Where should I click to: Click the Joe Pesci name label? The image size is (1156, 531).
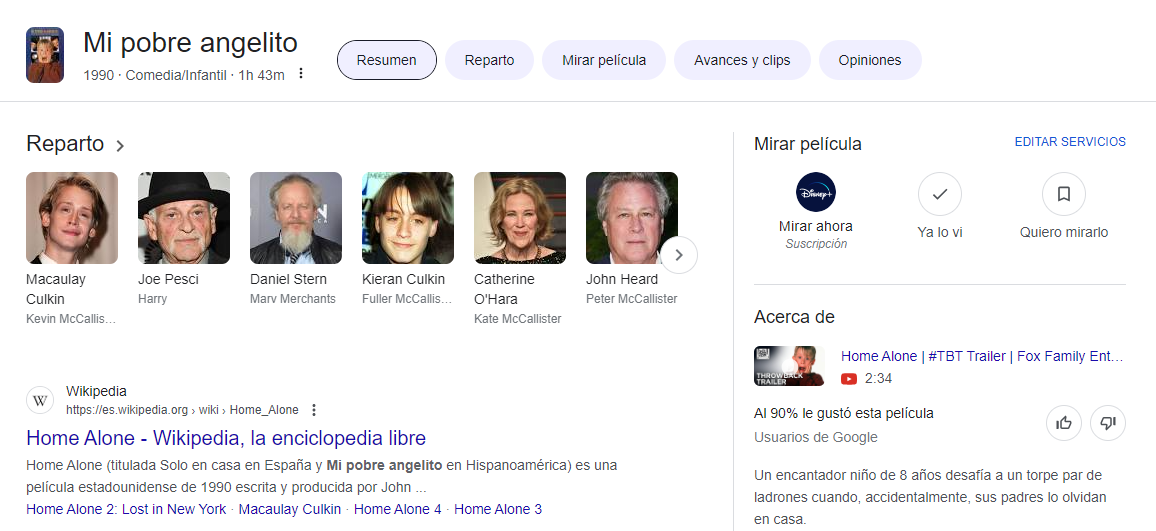(168, 280)
